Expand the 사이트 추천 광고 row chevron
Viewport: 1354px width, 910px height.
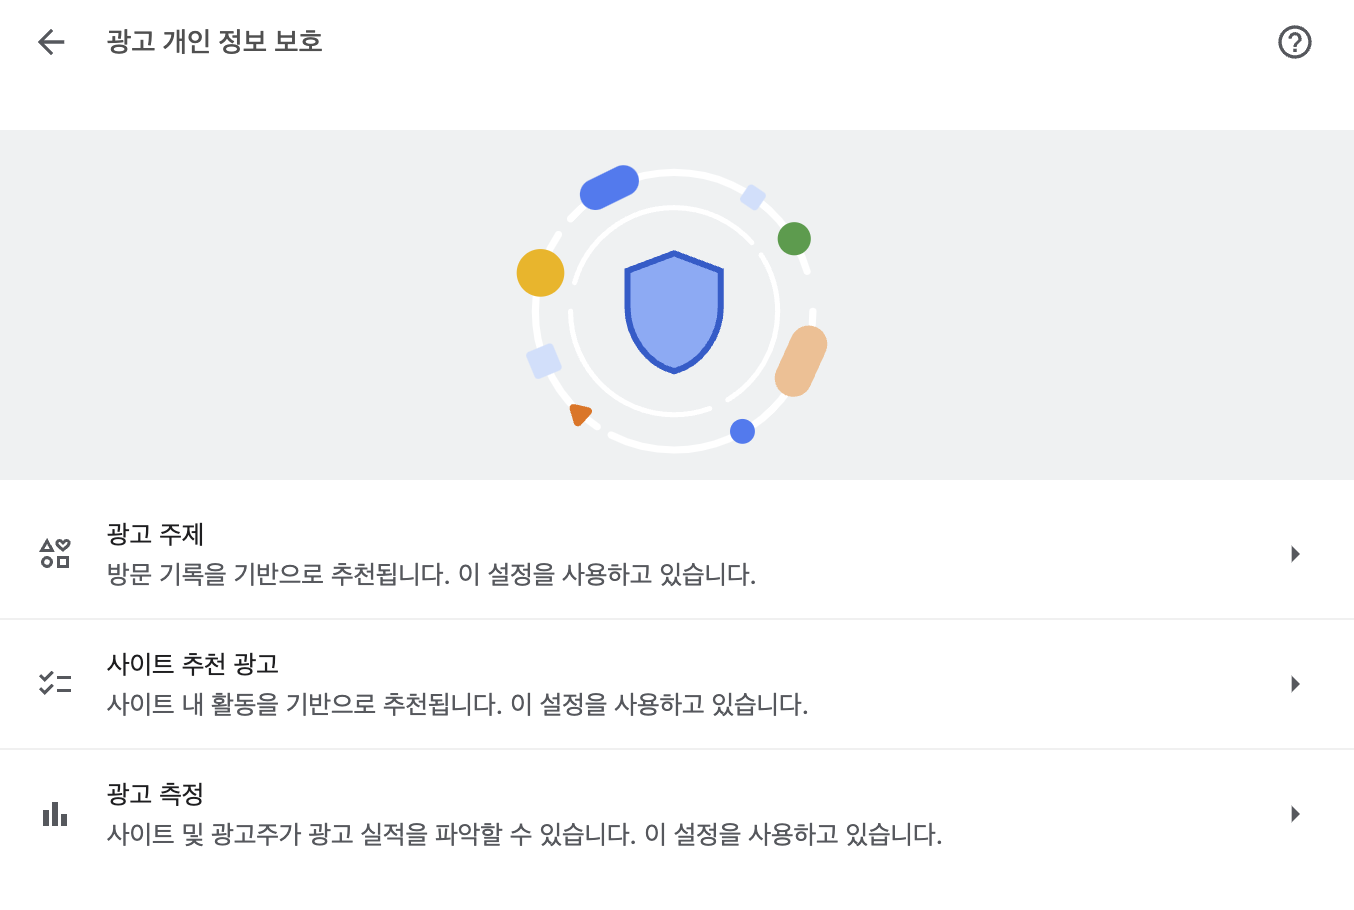(1295, 684)
